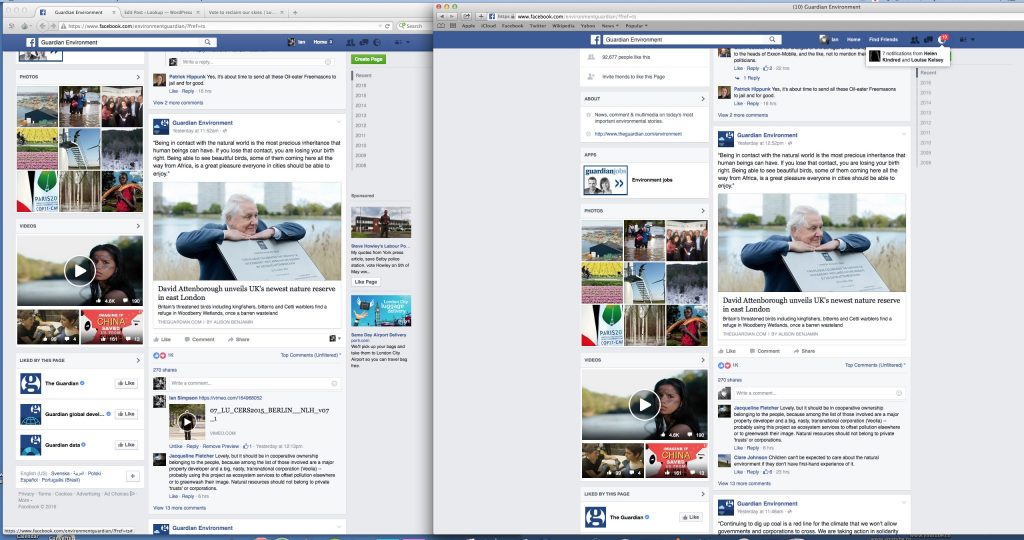Expand the VIDEOS section chevron in Safari
The image size is (1024, 540).
point(703,360)
